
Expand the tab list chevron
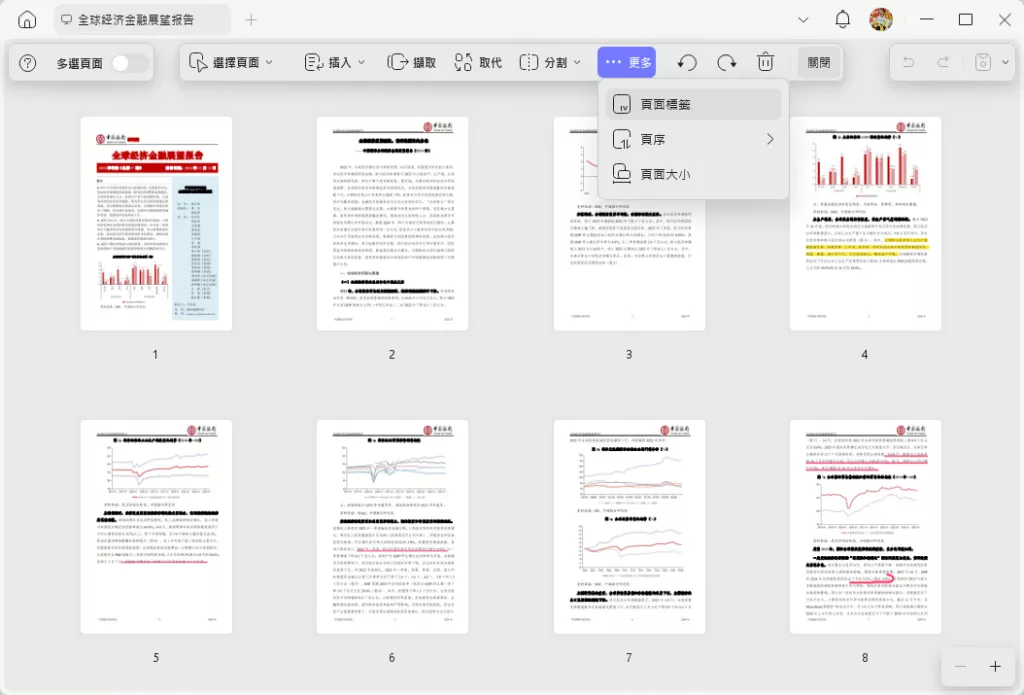tap(803, 20)
